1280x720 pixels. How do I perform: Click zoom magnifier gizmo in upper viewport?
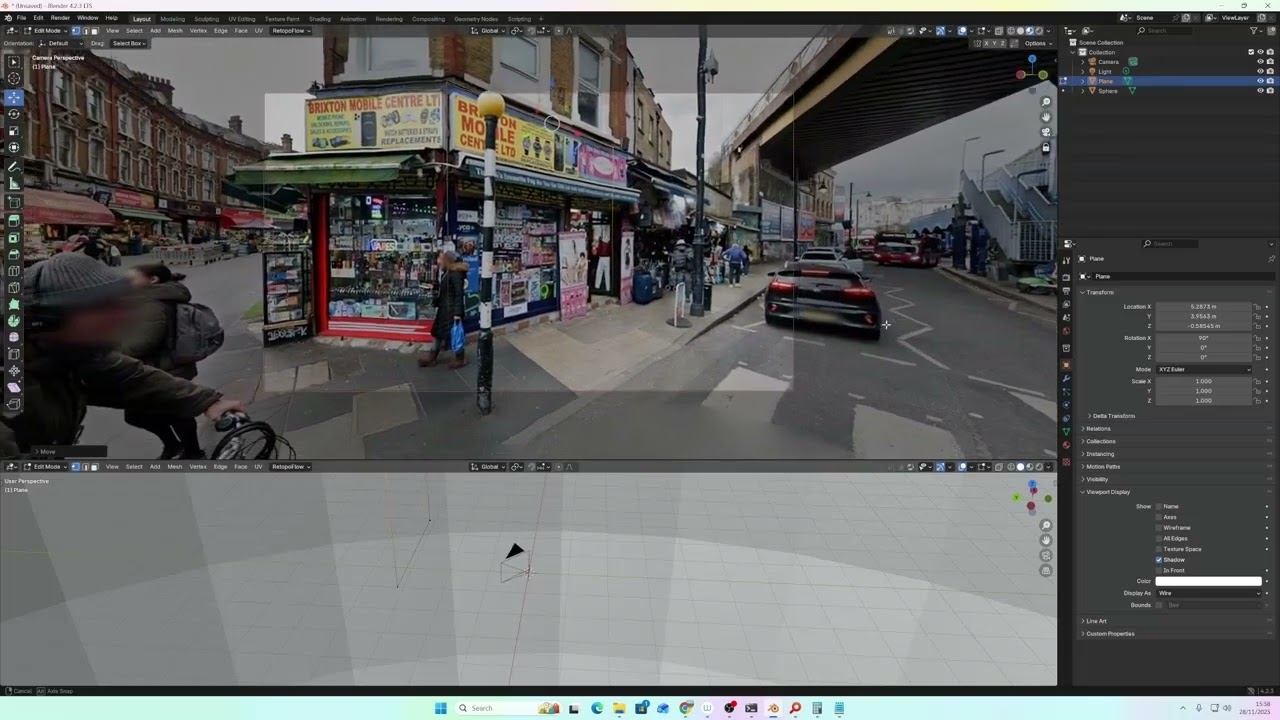click(1046, 102)
